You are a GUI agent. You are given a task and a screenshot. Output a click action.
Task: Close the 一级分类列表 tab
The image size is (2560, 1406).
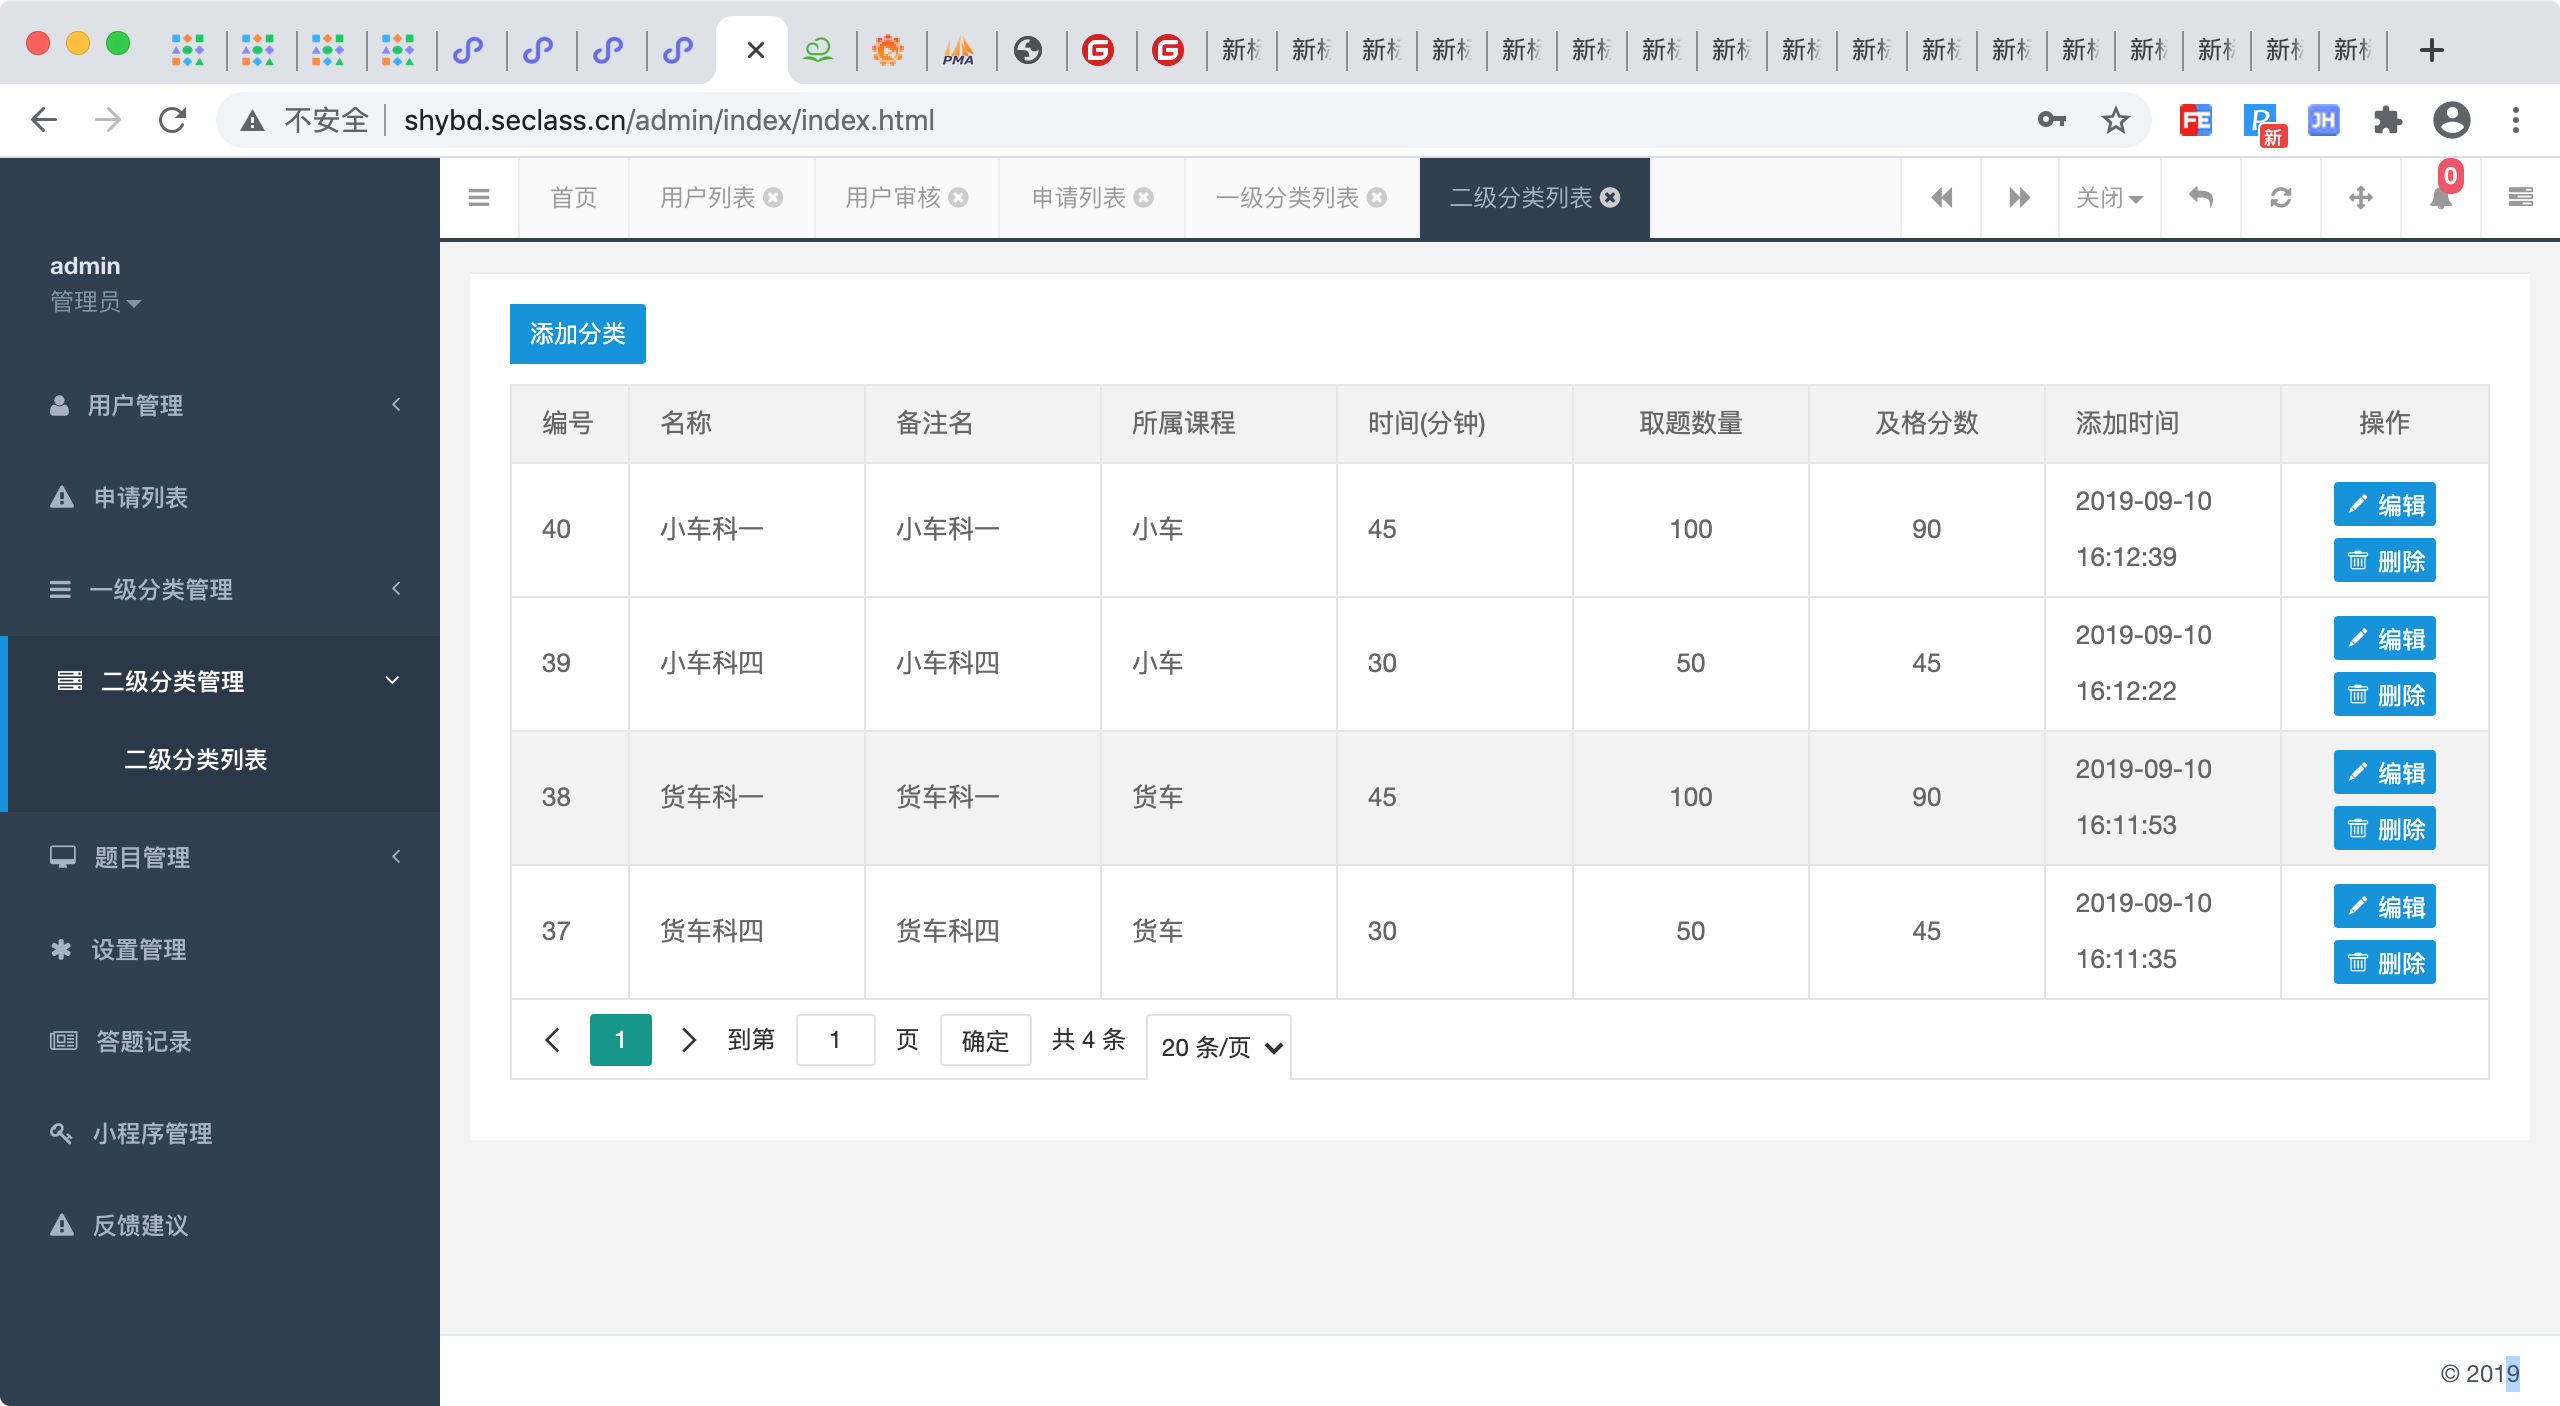pos(1377,198)
